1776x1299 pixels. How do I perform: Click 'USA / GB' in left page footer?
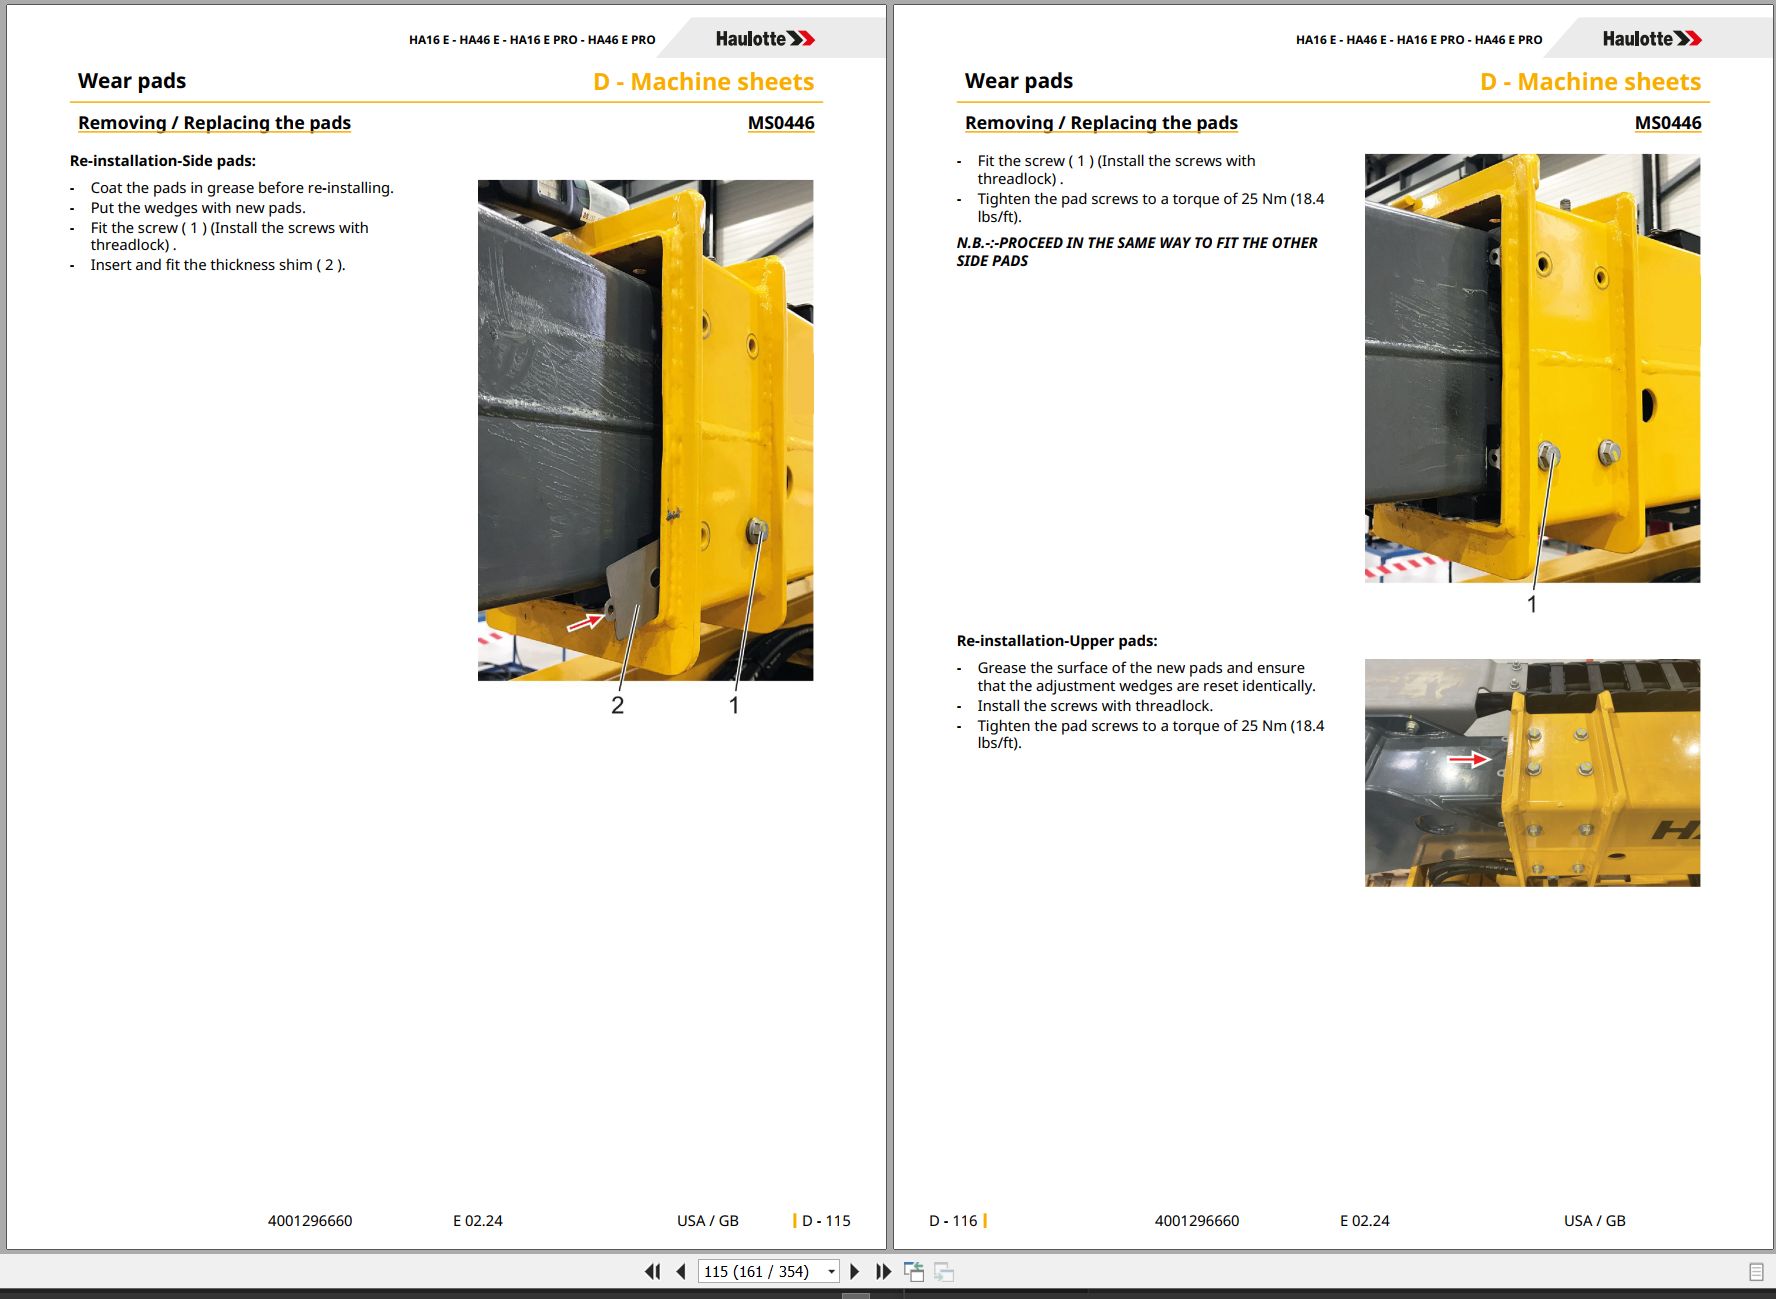coord(708,1221)
